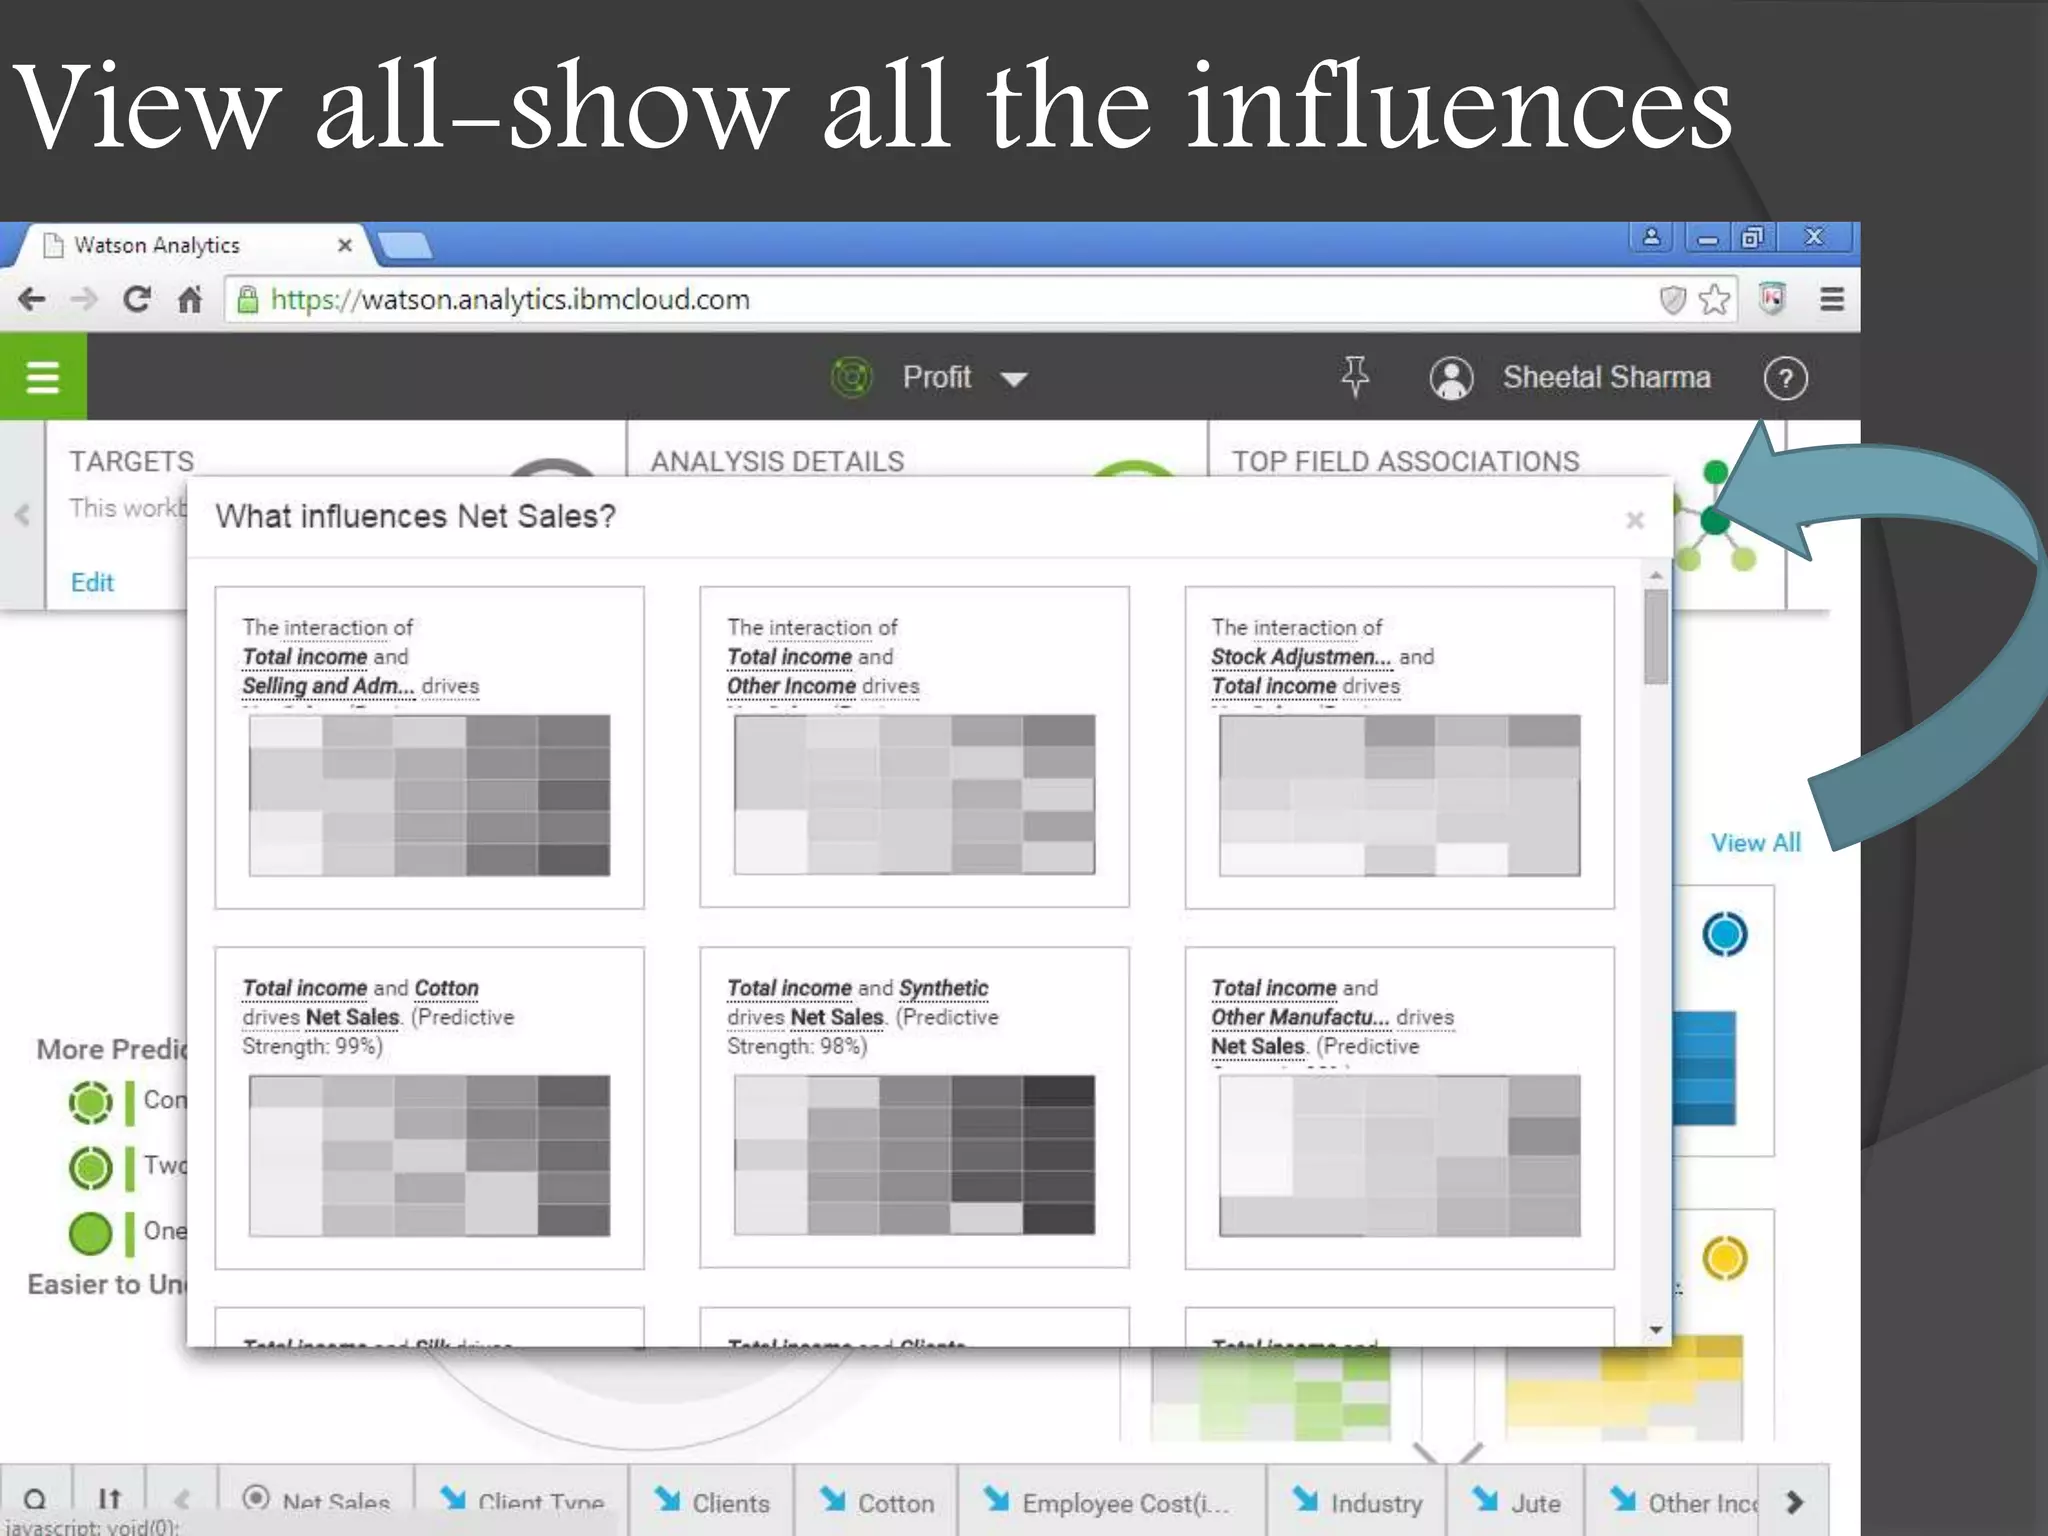The image size is (2048, 1536).
Task: Click the TOP FIELD ASSOCIATIONS panel heading
Action: click(x=1405, y=461)
